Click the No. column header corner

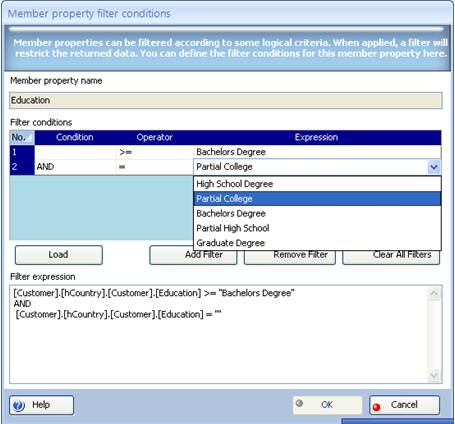coord(22,137)
